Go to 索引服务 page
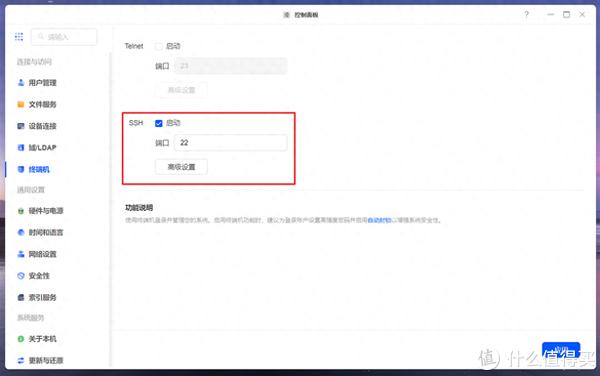Viewport: 600px width, 376px height. (37, 297)
